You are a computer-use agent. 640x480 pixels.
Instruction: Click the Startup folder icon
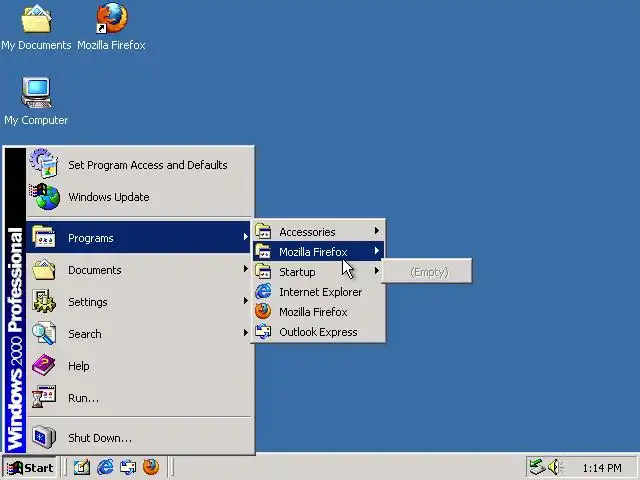(263, 271)
